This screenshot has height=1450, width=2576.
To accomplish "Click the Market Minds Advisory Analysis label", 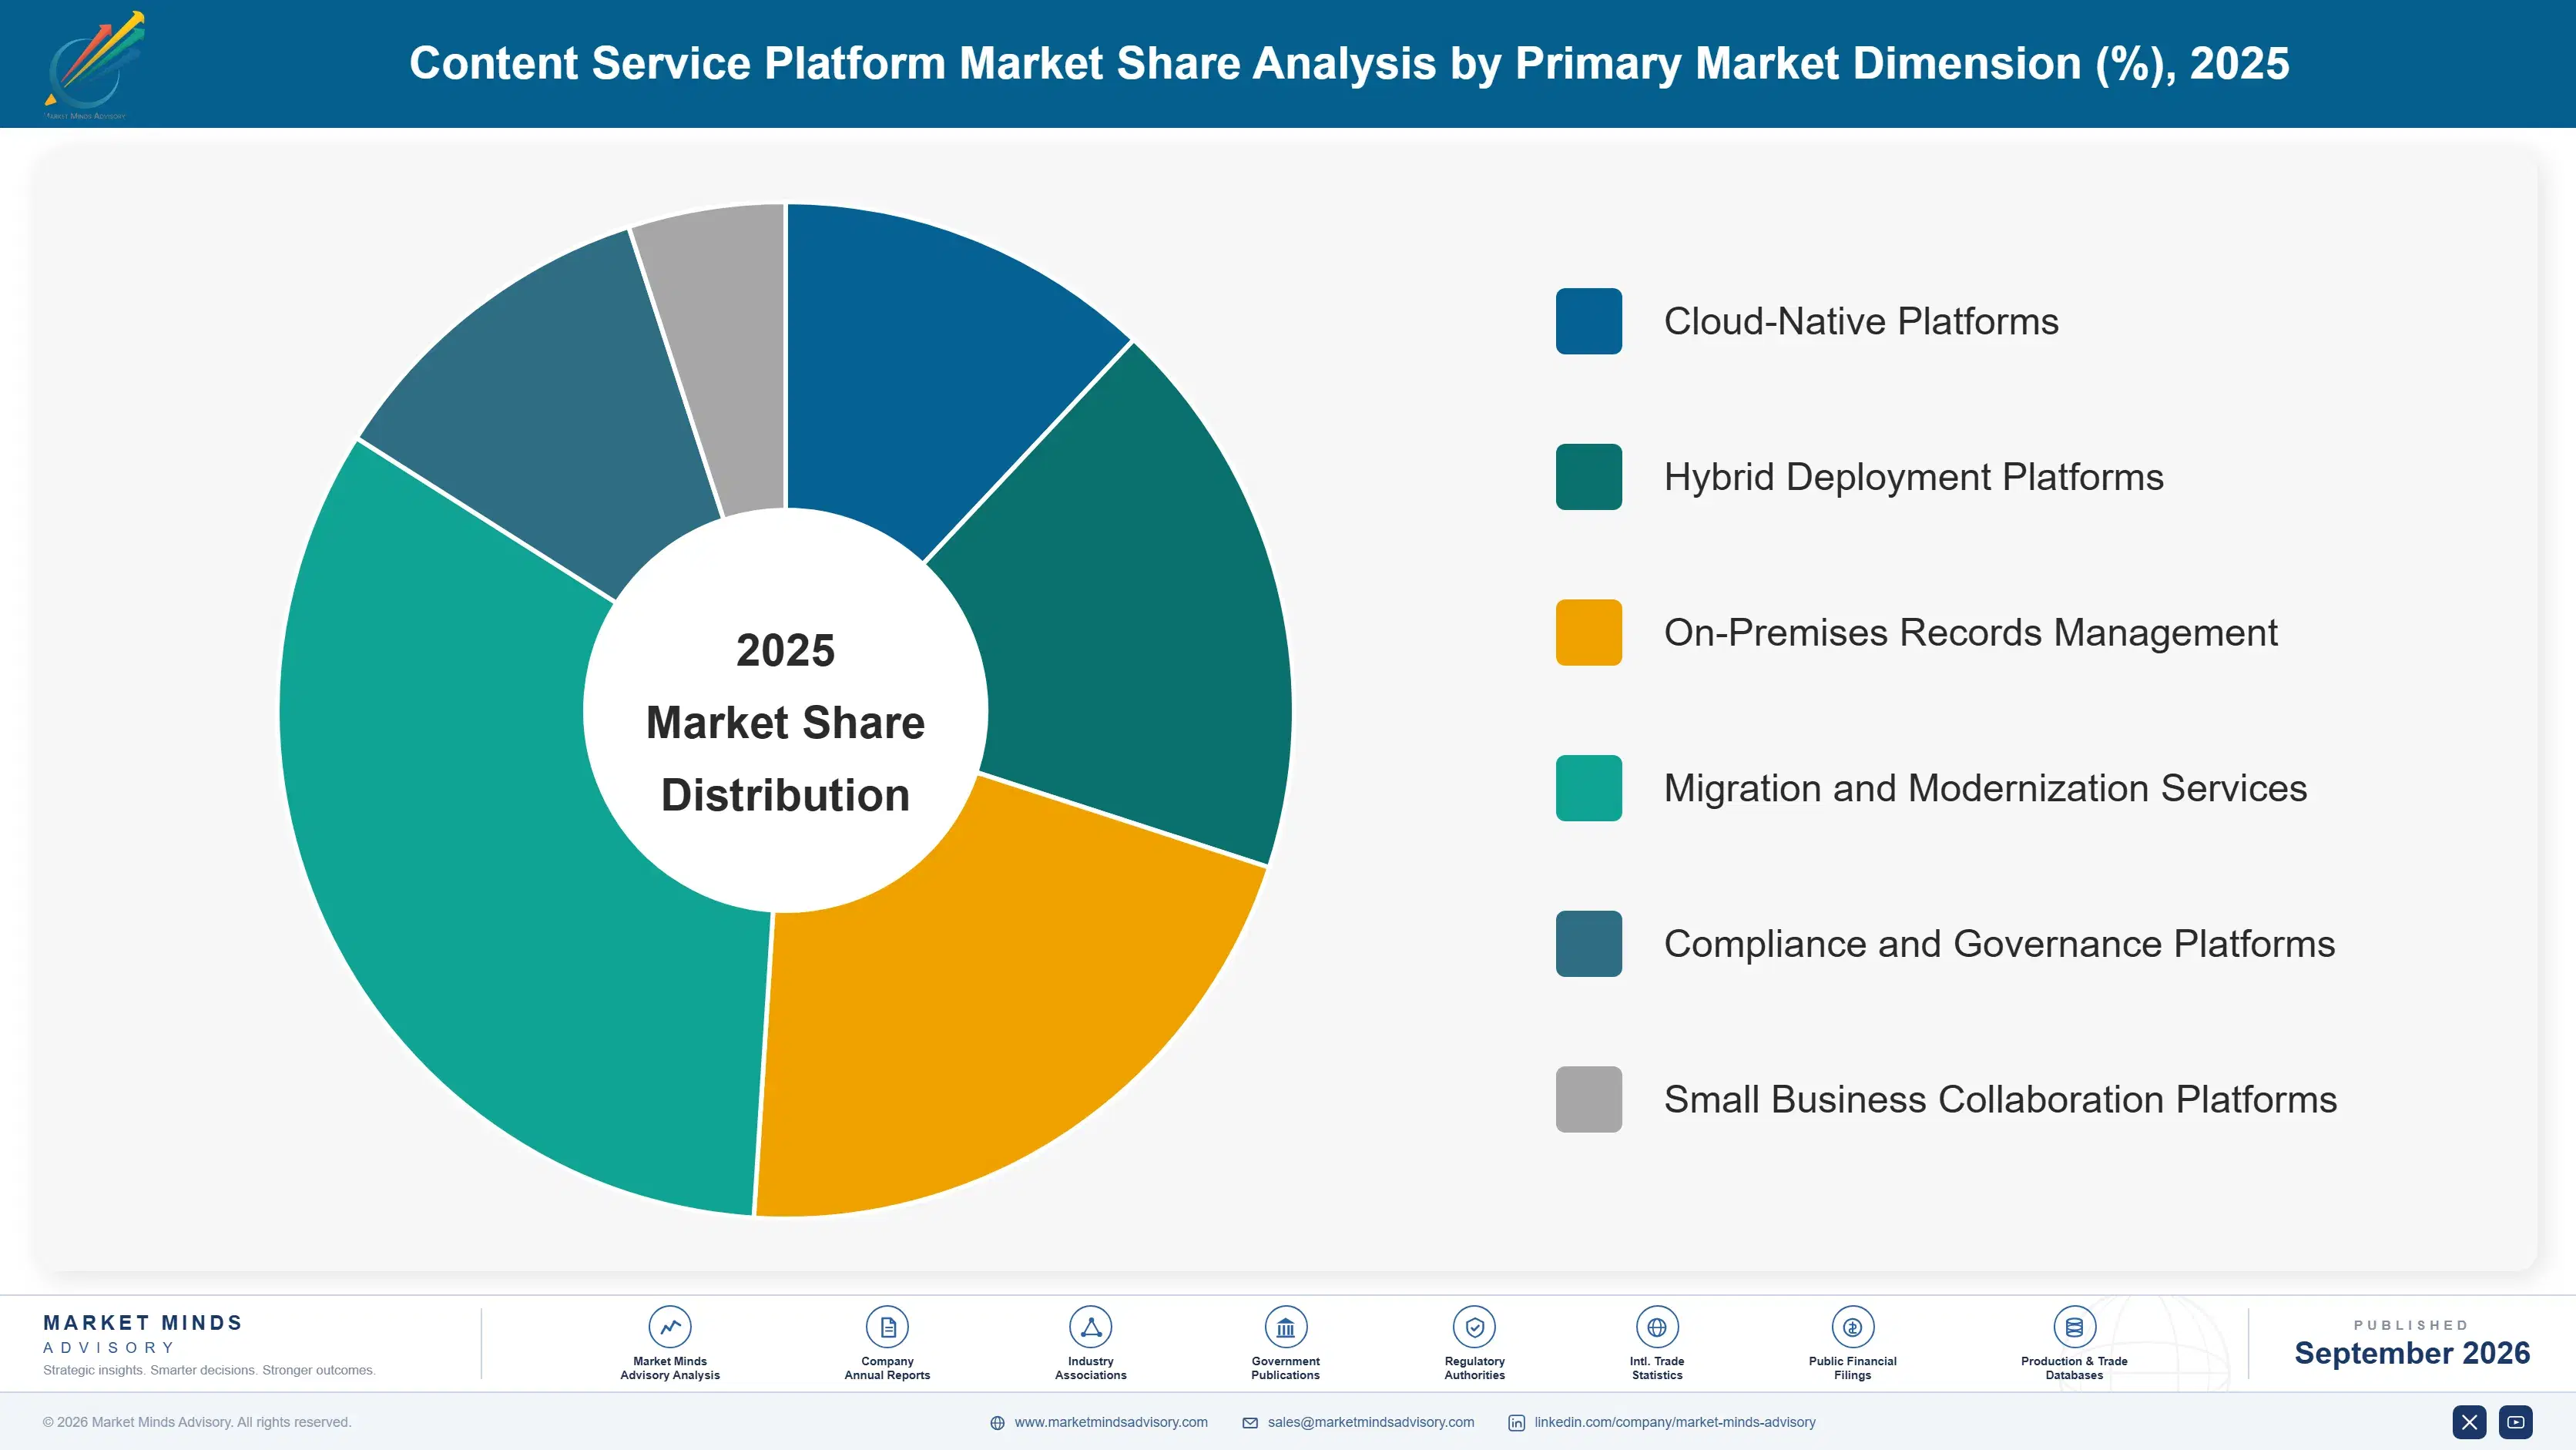I will tap(669, 1368).
